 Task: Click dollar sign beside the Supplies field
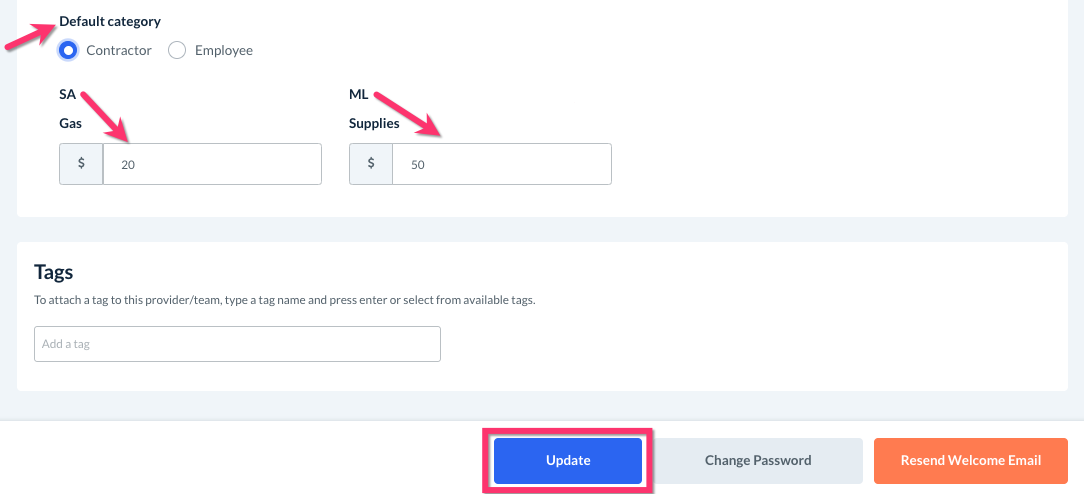pos(371,164)
